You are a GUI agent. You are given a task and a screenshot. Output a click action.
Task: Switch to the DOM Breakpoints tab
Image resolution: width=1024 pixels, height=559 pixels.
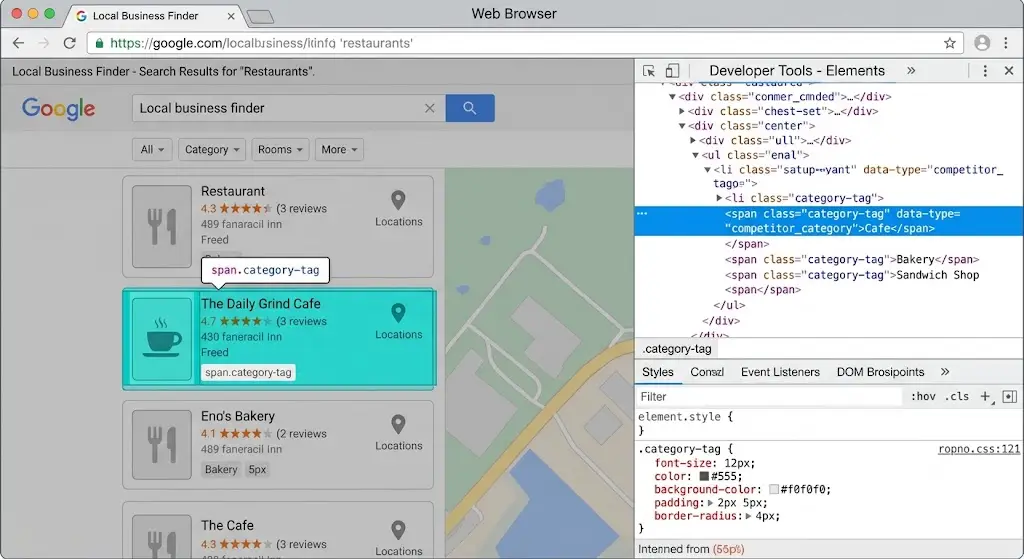point(880,372)
